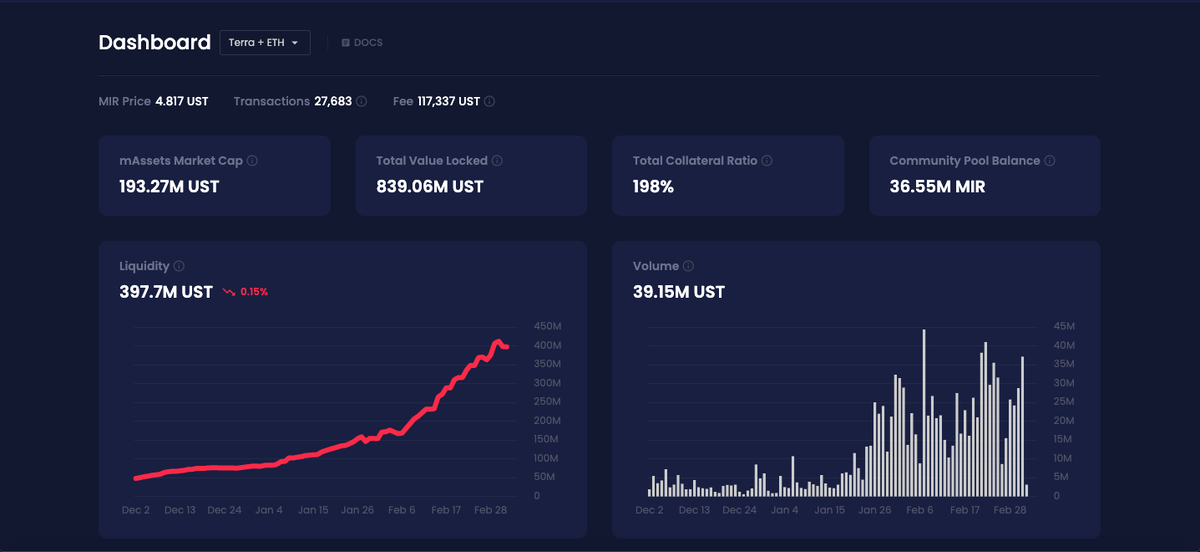Click info icon next to mAssets Market Cap
1200x552 pixels.
coord(252,160)
